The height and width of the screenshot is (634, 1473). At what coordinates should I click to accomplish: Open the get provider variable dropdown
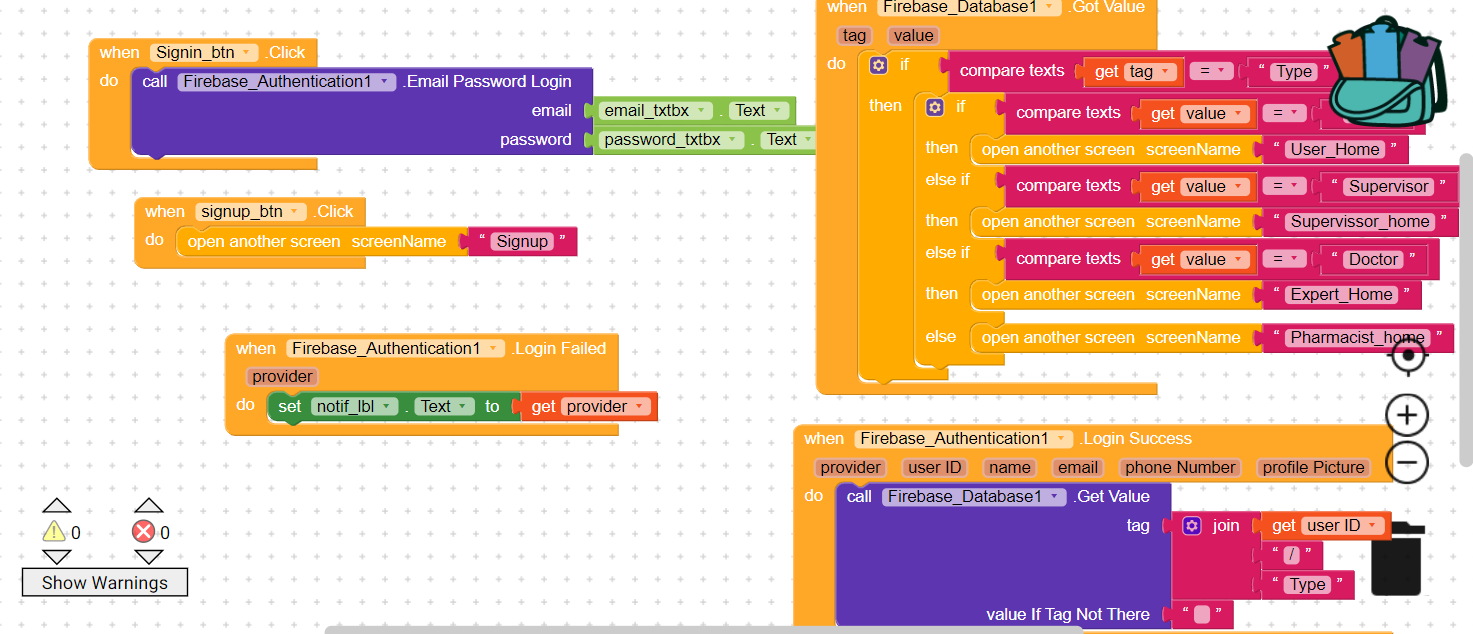[x=639, y=407]
